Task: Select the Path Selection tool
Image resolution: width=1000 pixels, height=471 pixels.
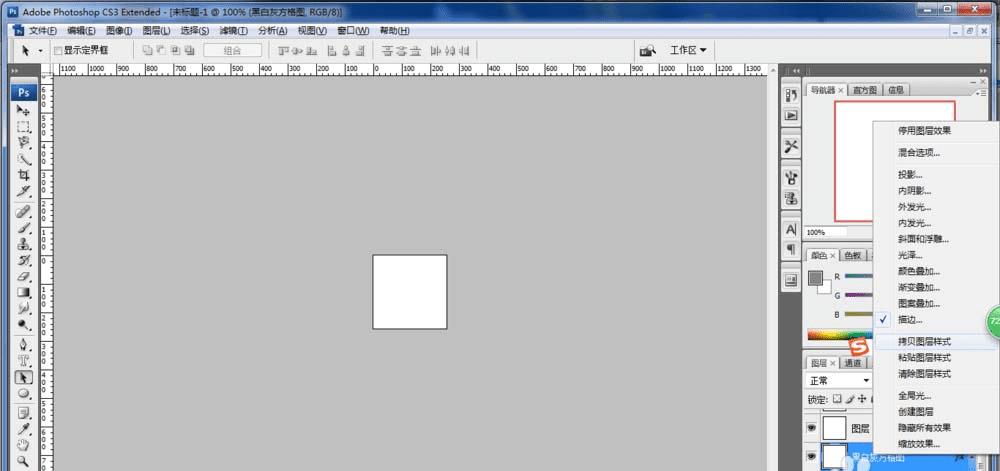Action: tap(24, 377)
